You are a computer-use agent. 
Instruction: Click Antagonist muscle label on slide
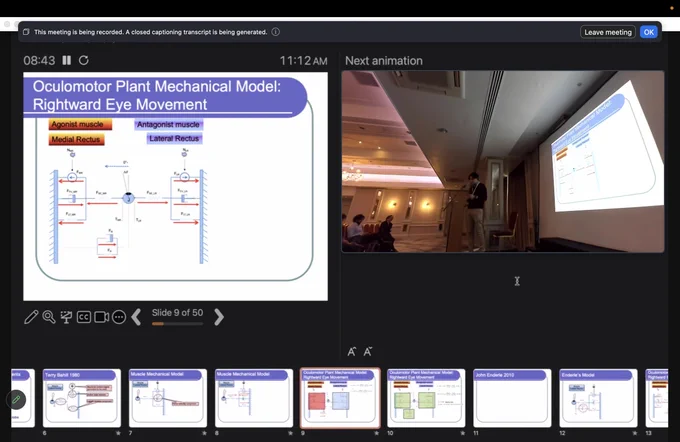[x=168, y=124]
